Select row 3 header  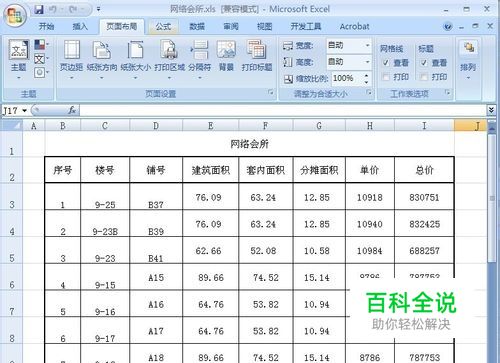(x=11, y=197)
